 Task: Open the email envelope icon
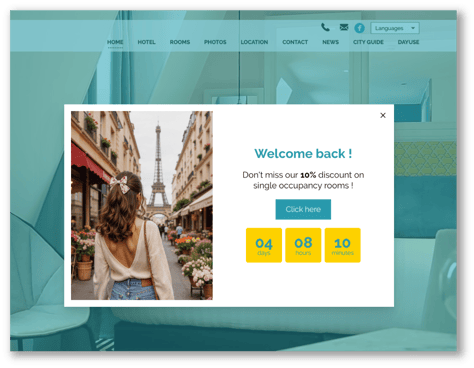click(x=344, y=27)
